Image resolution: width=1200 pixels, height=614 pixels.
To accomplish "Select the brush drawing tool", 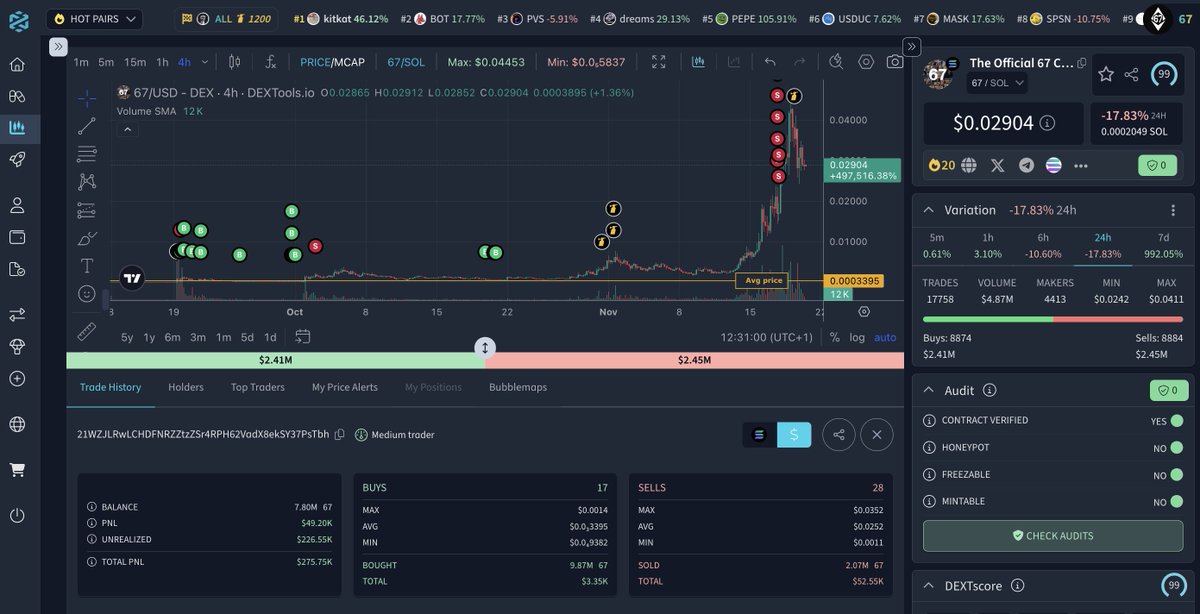I will tap(87, 238).
